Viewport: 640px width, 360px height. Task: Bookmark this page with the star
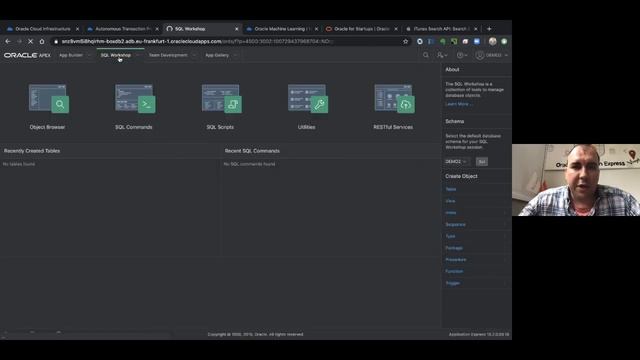point(405,41)
